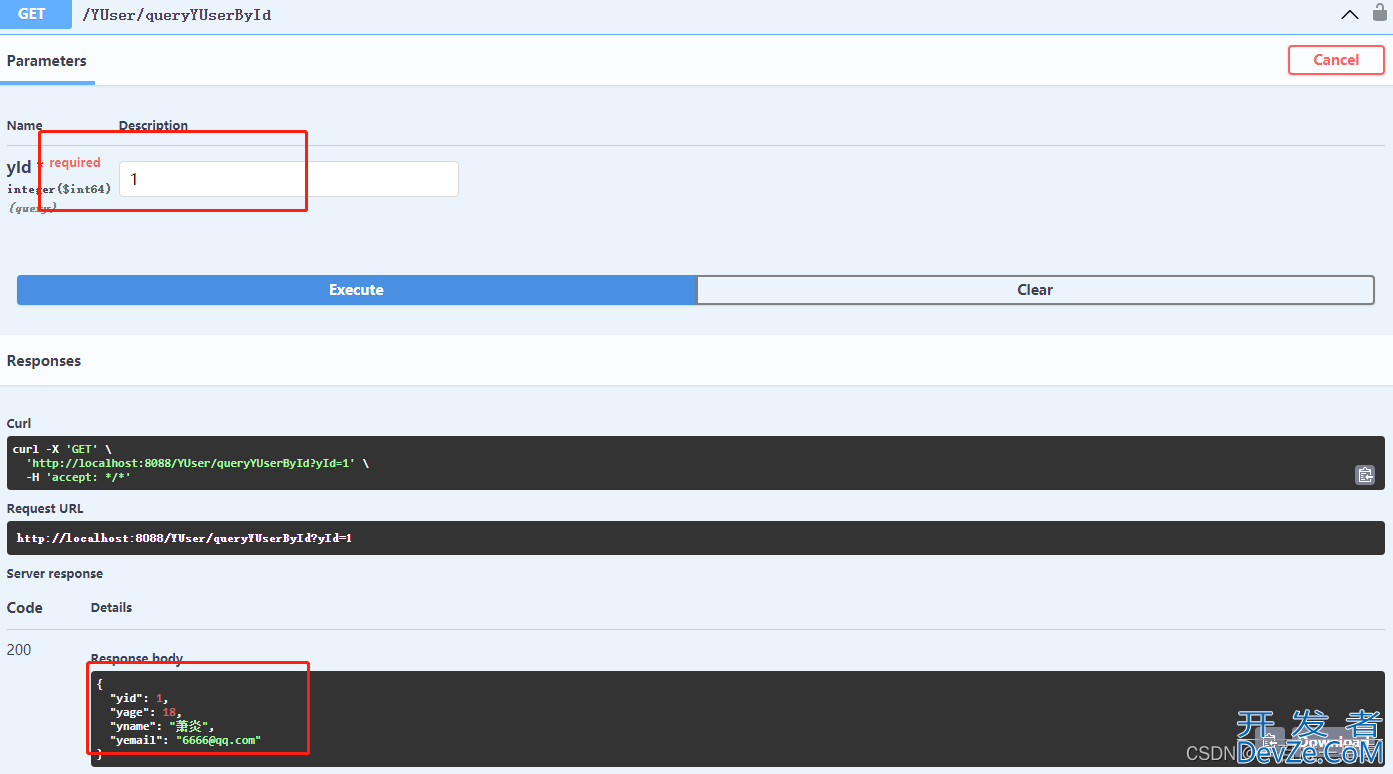Click the /YUser/queryYUserById path
The height and width of the screenshot is (774, 1393).
[177, 15]
